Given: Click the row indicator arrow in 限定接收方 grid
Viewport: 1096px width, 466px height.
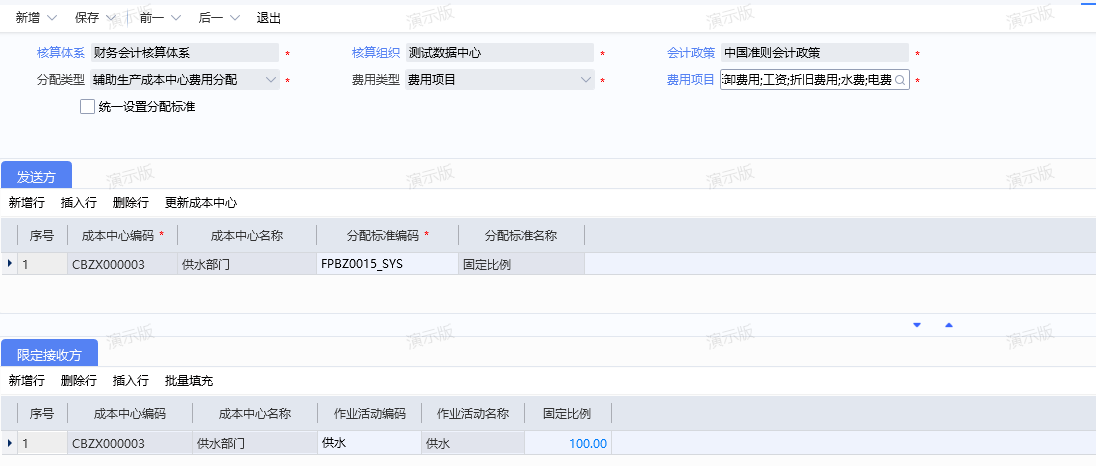Looking at the screenshot, I should click(10, 443).
